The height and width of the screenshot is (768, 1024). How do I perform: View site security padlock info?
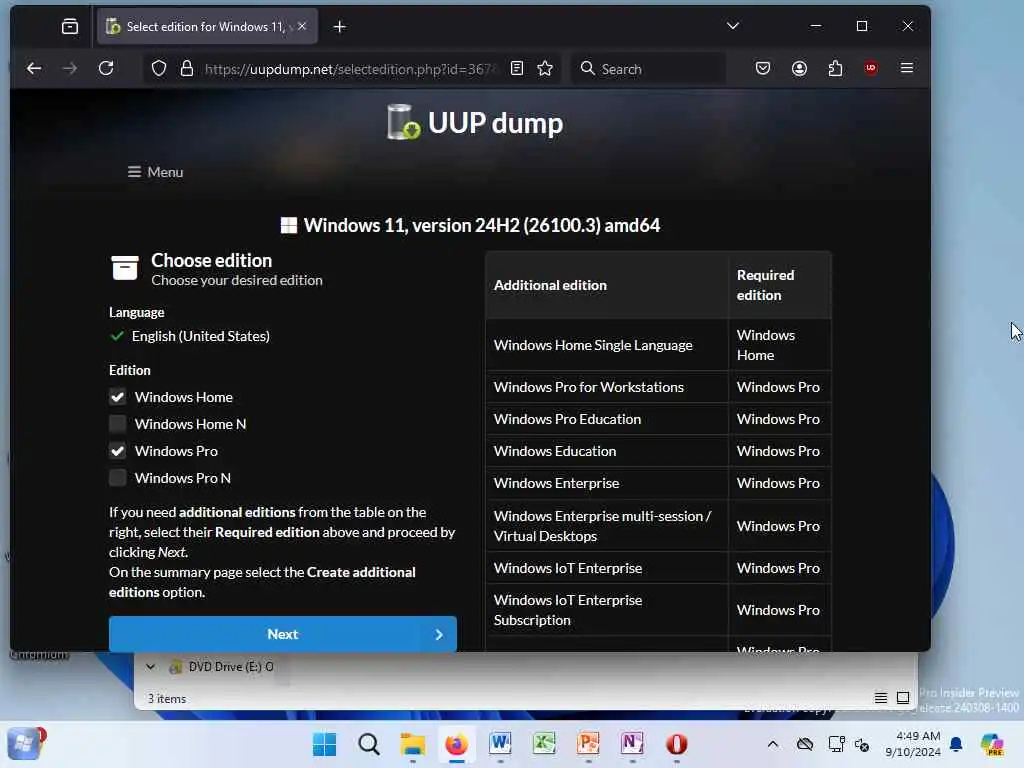coord(187,68)
